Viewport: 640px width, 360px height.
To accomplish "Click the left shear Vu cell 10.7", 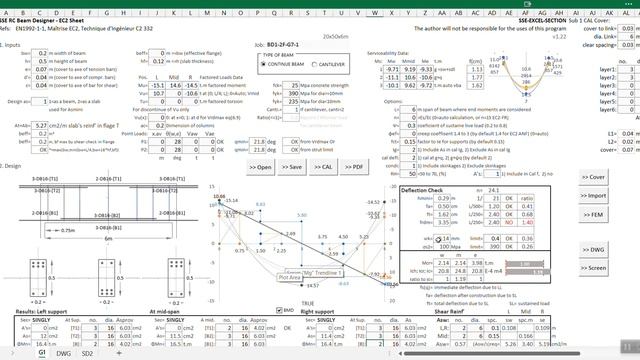I will pyautogui.click(x=157, y=93).
